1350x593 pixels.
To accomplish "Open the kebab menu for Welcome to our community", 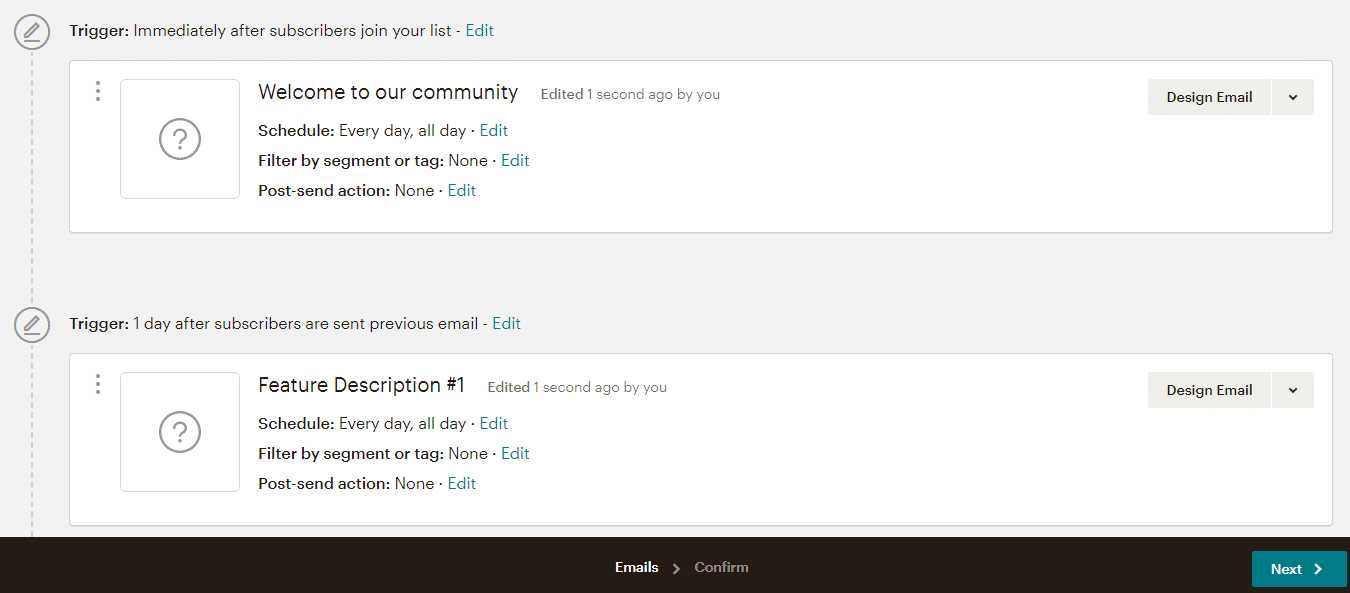I will 97,91.
